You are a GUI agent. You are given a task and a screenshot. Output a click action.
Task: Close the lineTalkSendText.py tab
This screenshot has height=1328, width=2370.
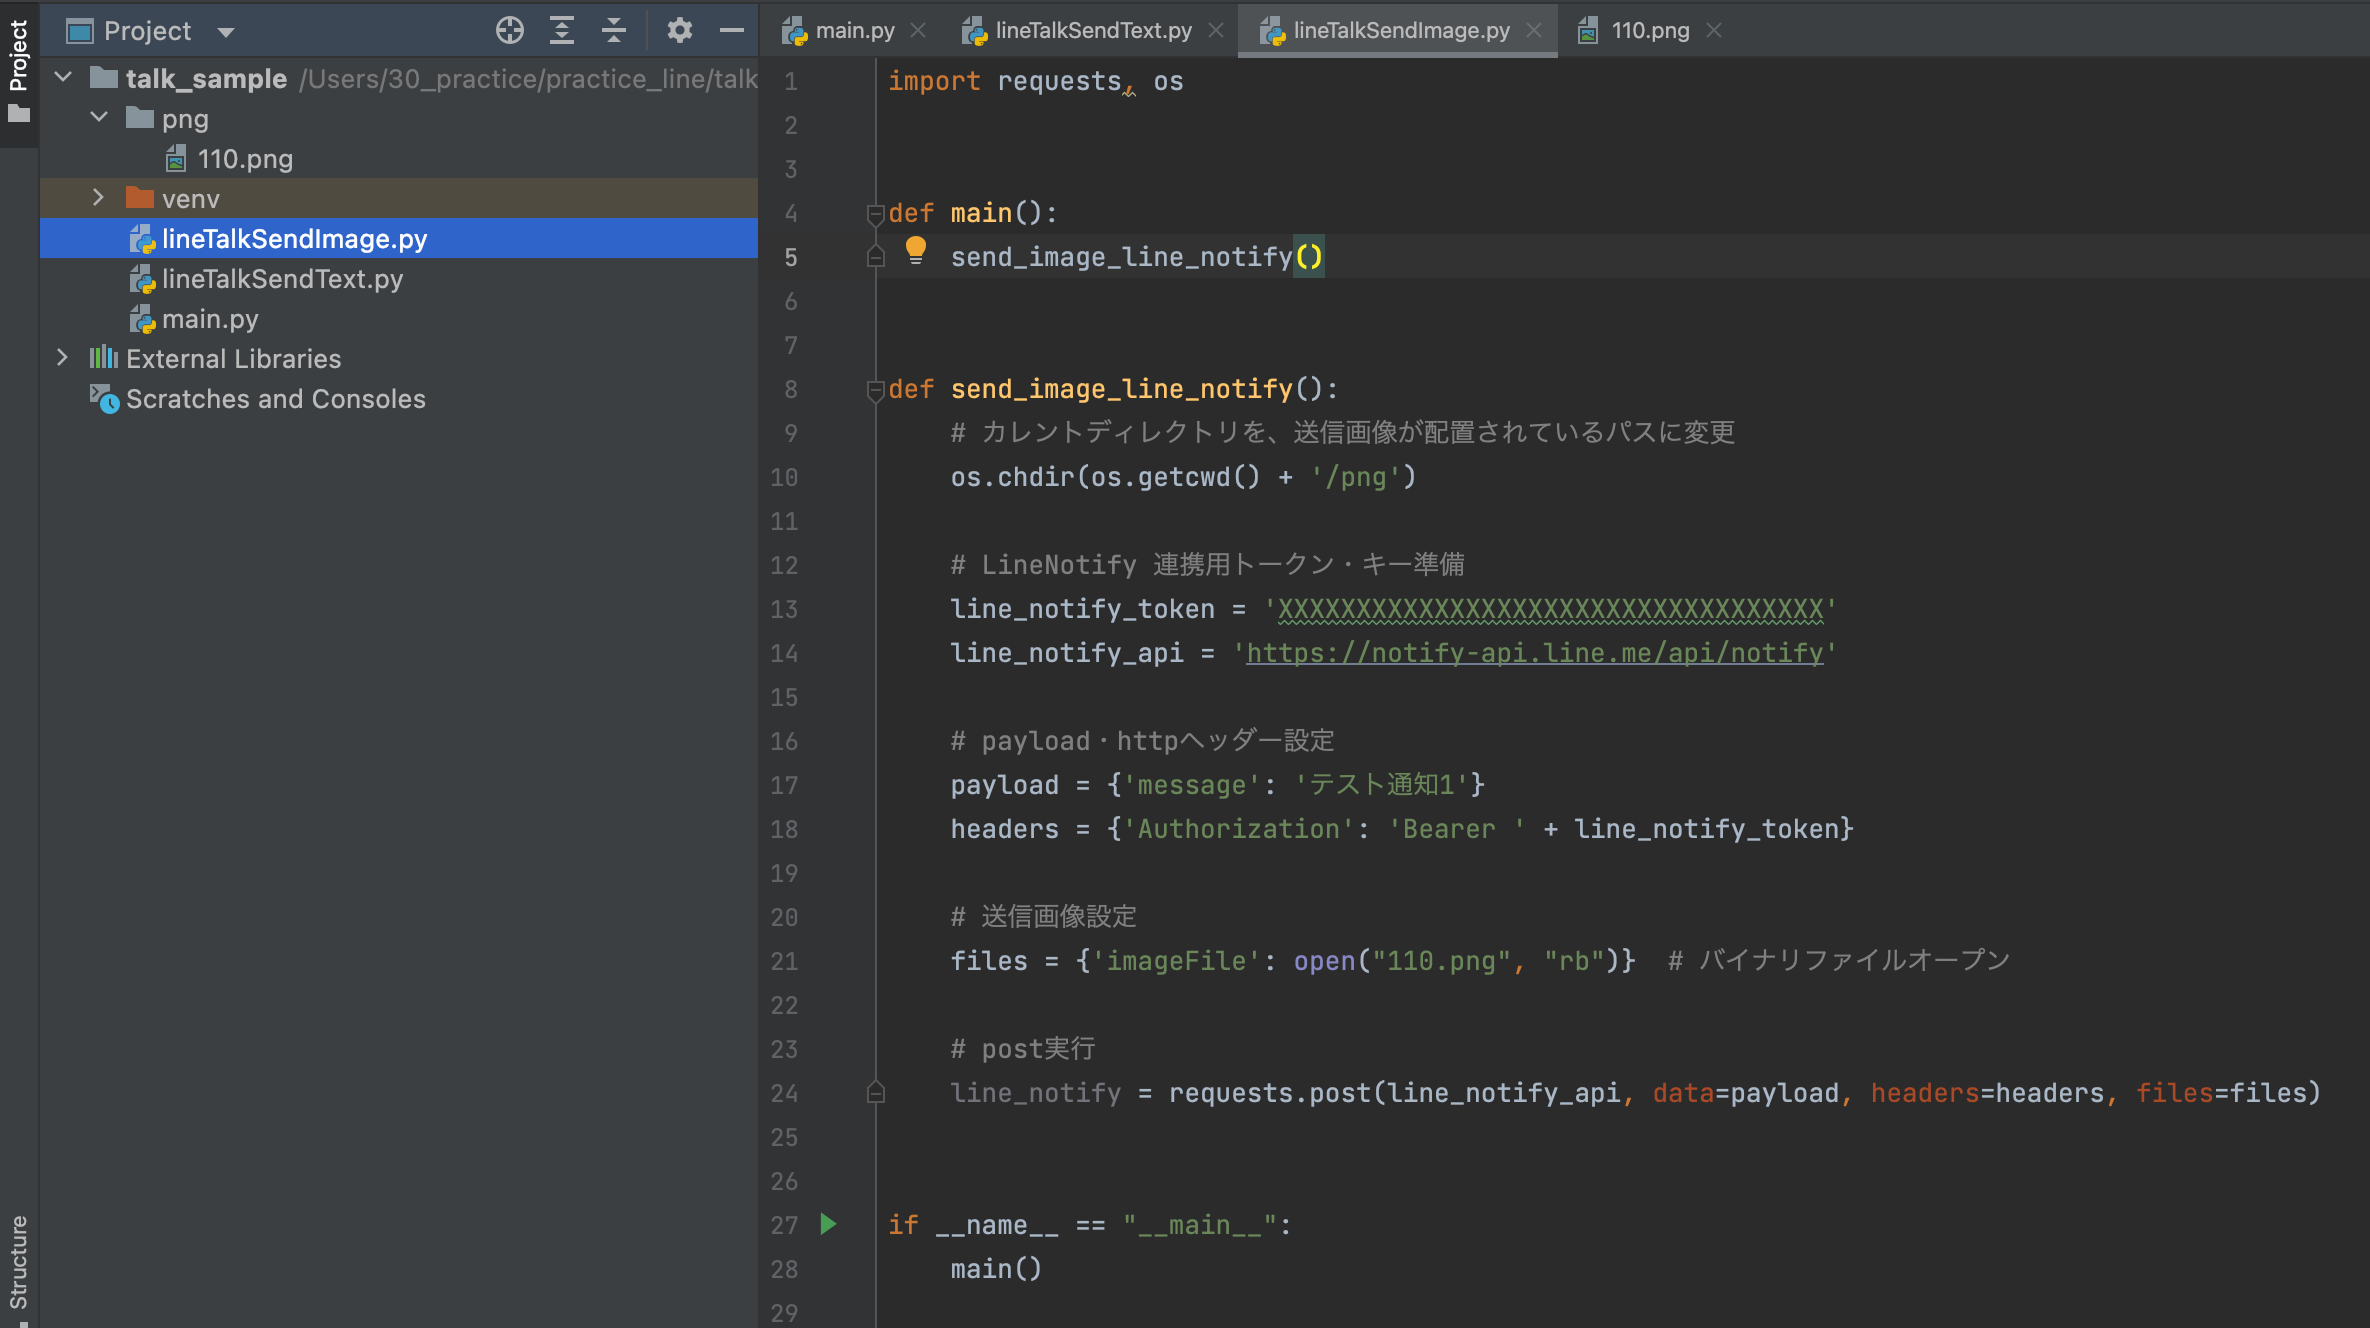pos(1216,31)
